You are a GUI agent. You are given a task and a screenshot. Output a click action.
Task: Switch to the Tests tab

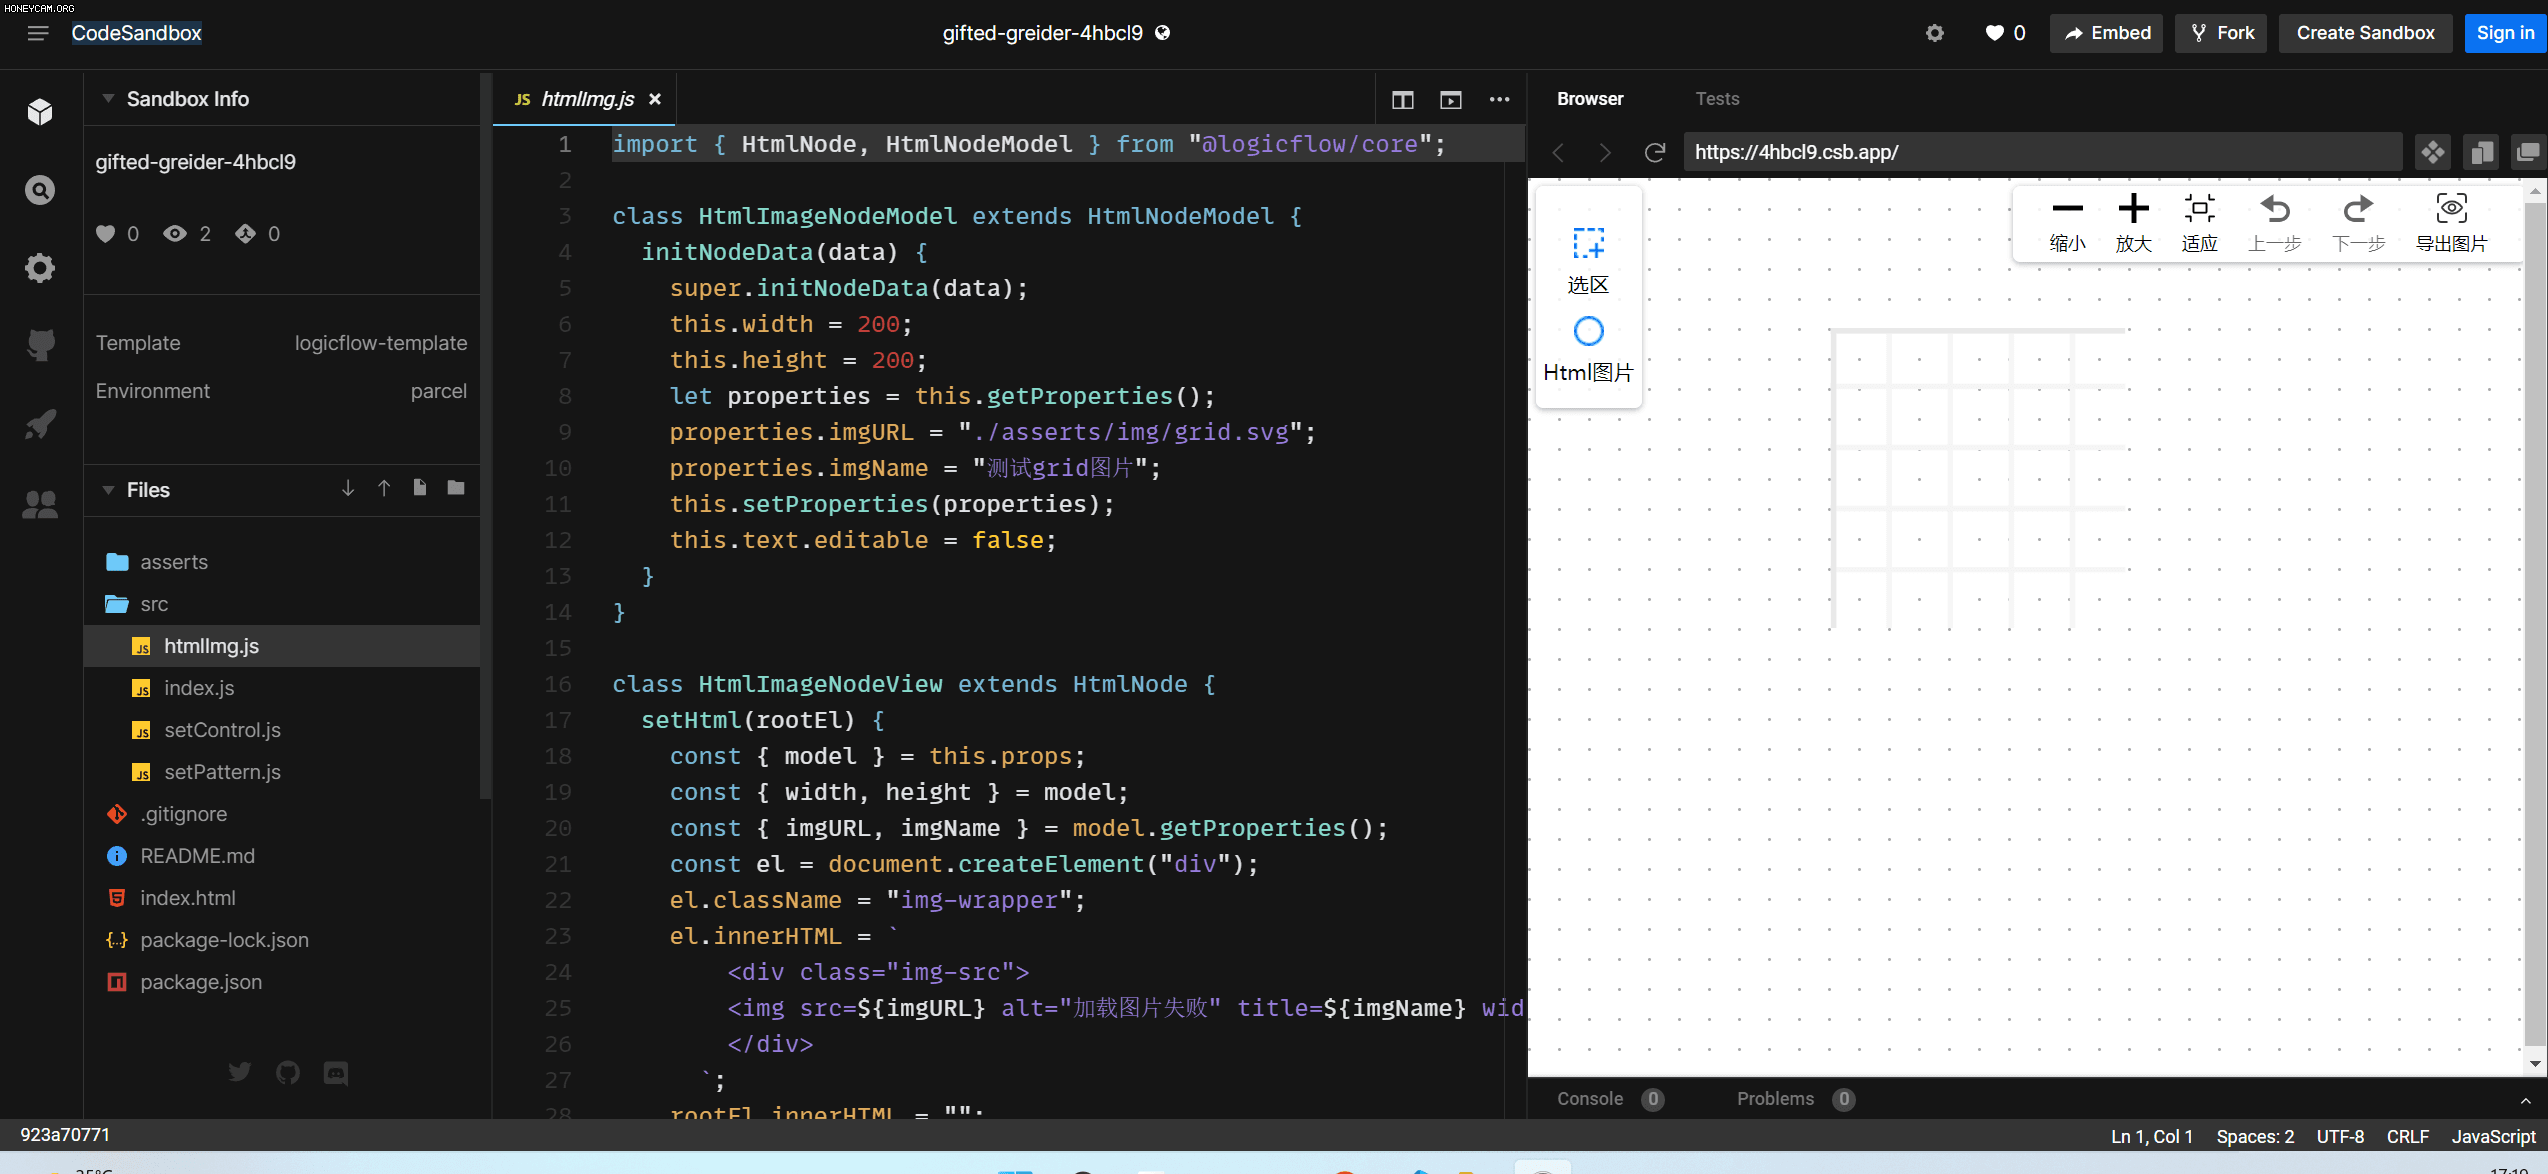pos(1717,99)
